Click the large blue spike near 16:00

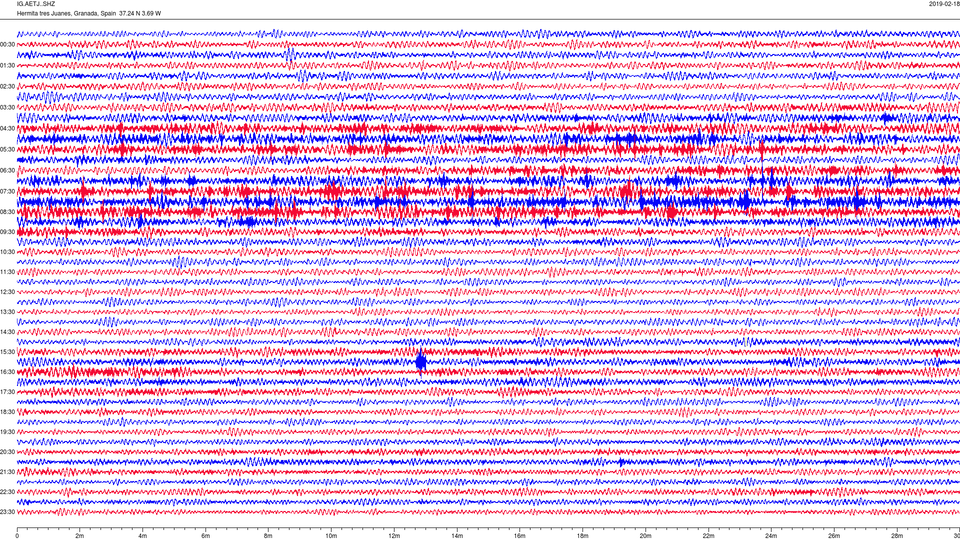[421, 361]
